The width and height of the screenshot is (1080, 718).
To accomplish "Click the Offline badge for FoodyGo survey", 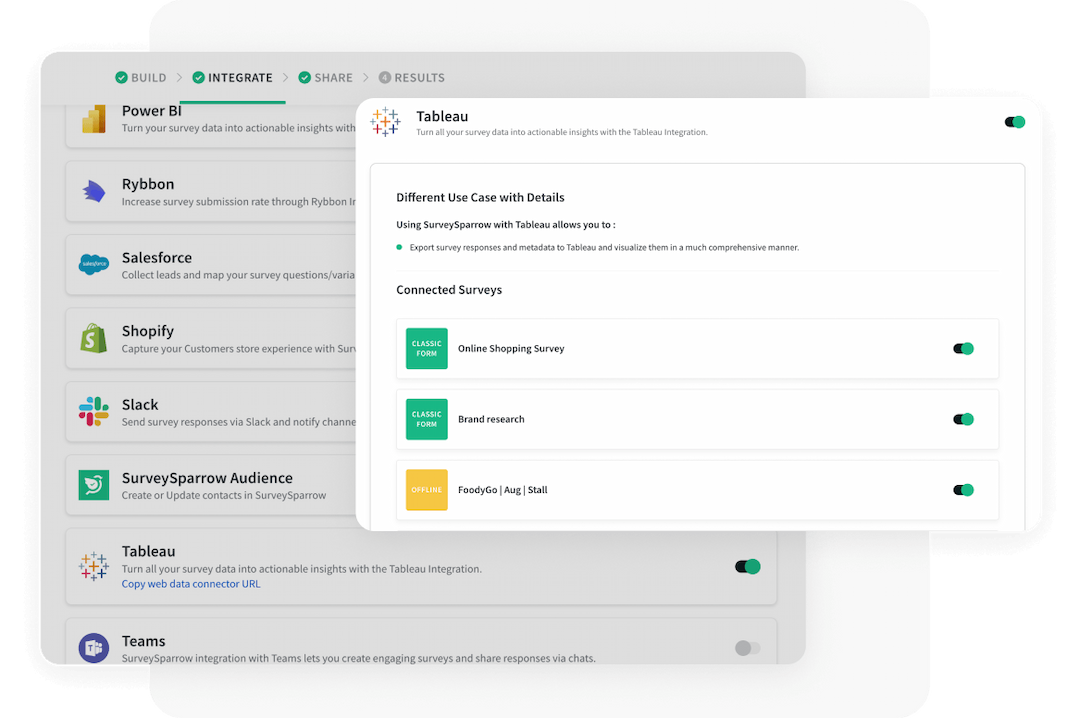I will pos(426,490).
